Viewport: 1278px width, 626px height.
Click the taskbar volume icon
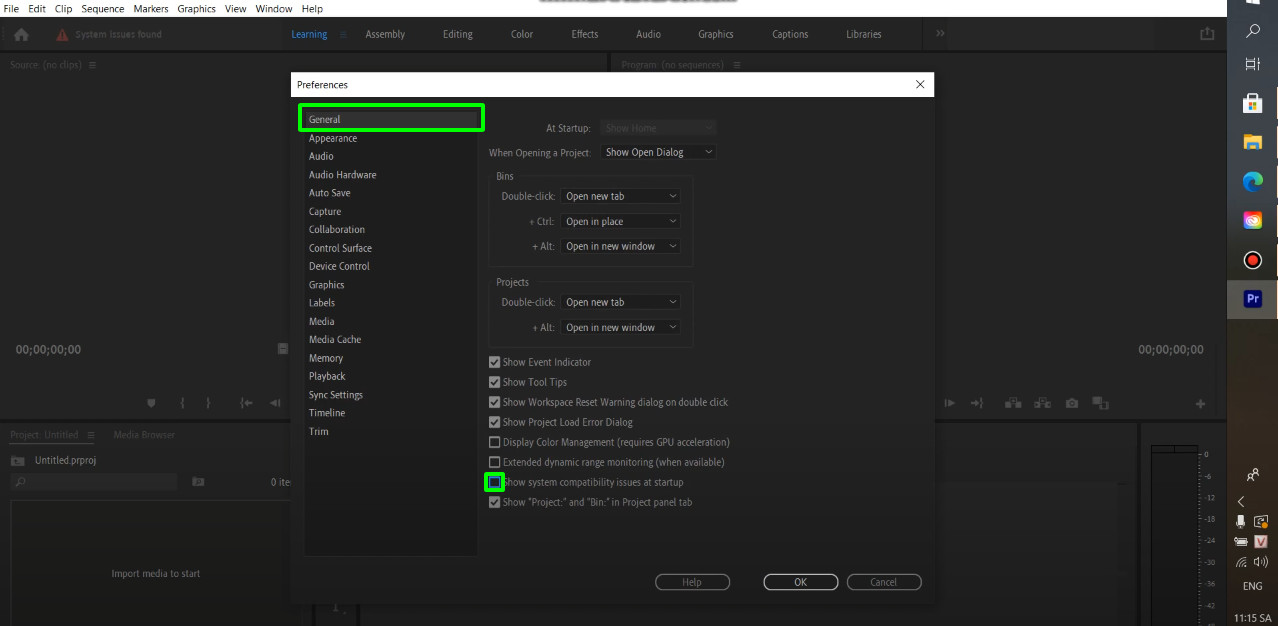[1260, 562]
